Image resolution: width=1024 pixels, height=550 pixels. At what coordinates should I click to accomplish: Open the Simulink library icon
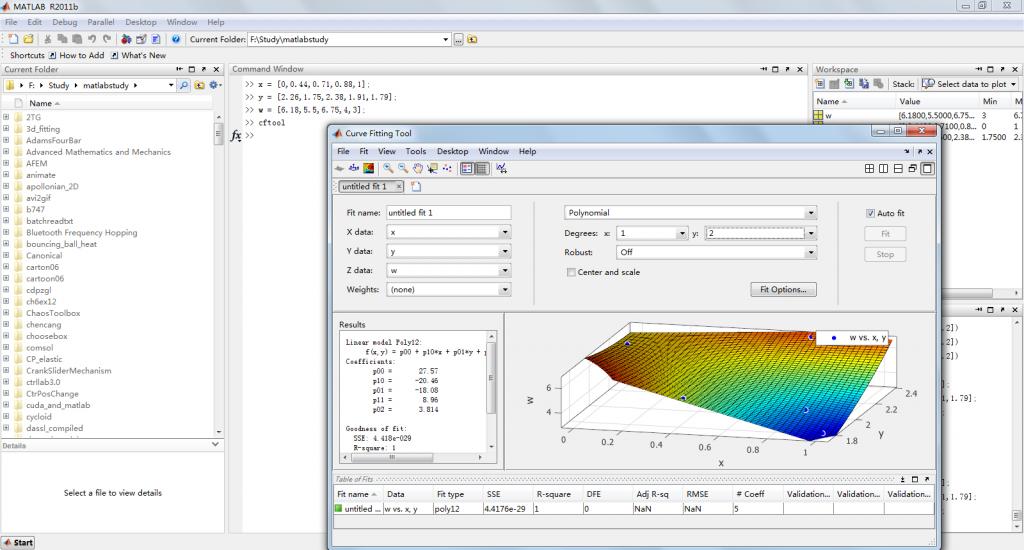tap(127, 39)
